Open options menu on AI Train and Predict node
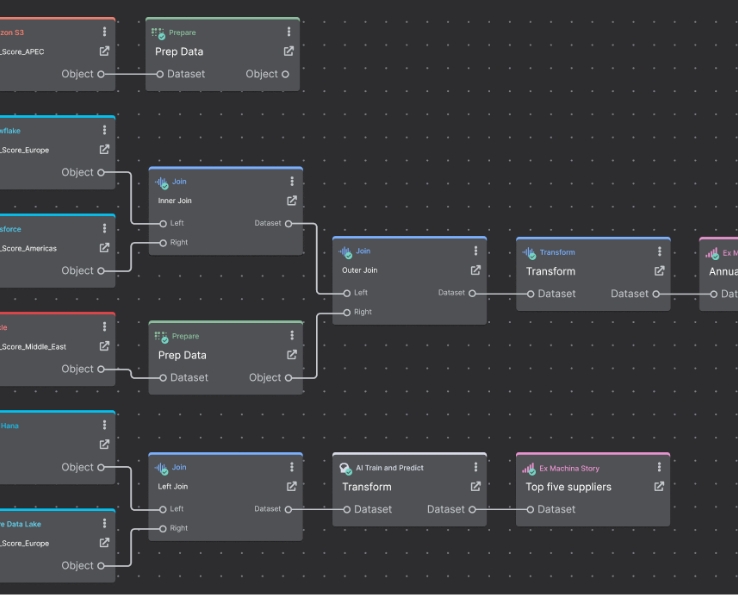738x595 pixels. (476, 467)
